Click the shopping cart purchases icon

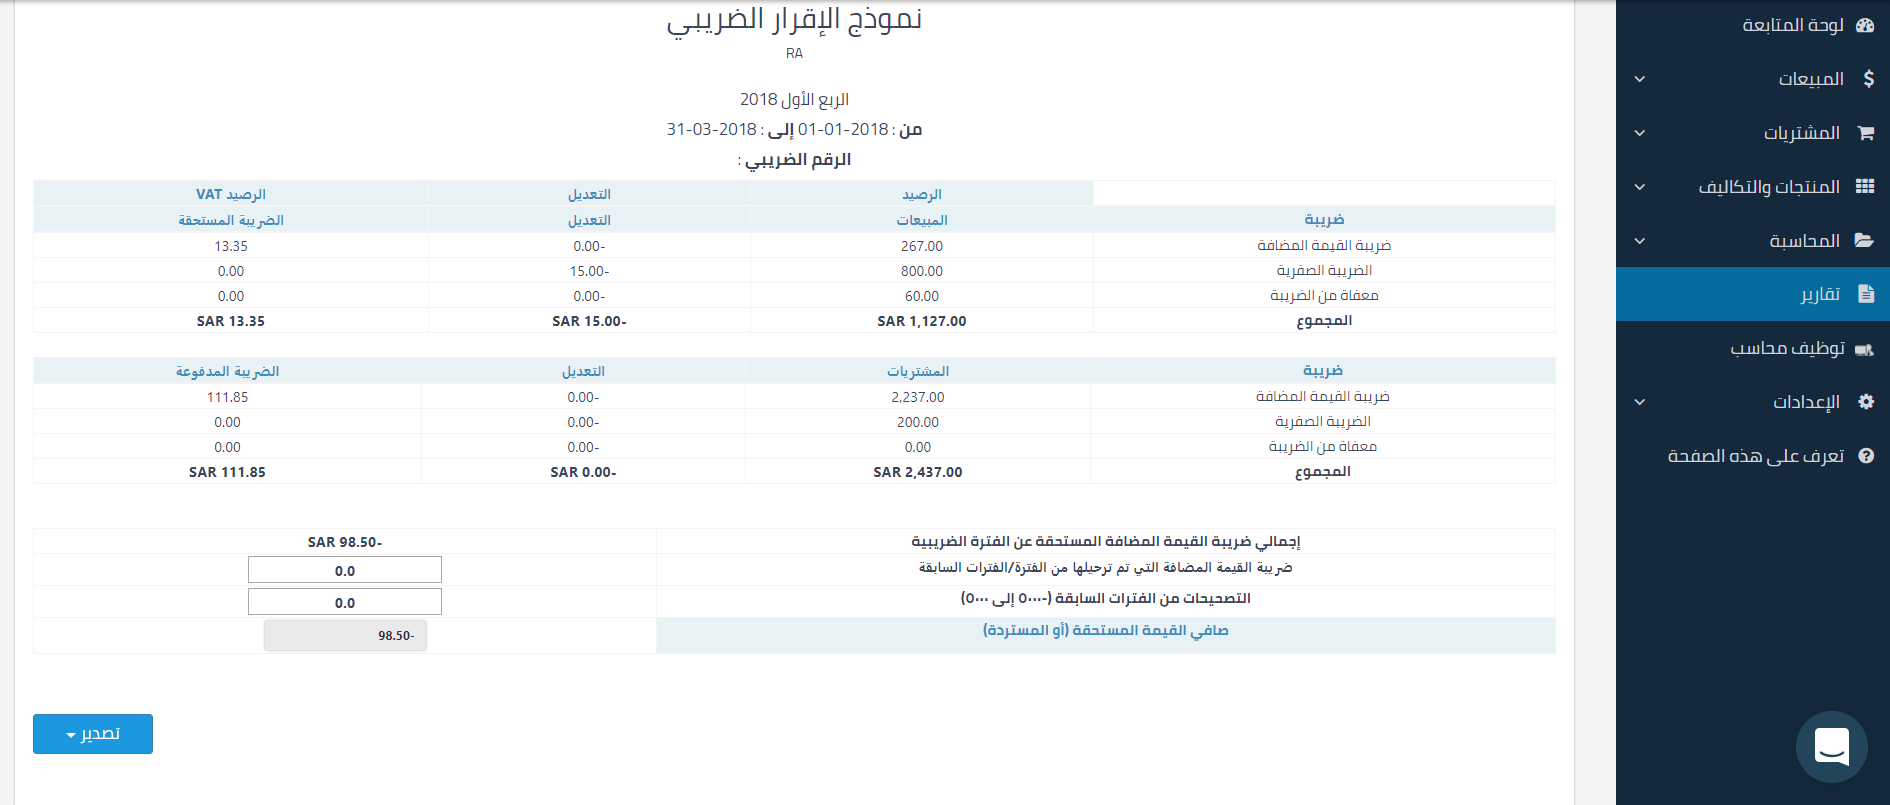click(1865, 133)
